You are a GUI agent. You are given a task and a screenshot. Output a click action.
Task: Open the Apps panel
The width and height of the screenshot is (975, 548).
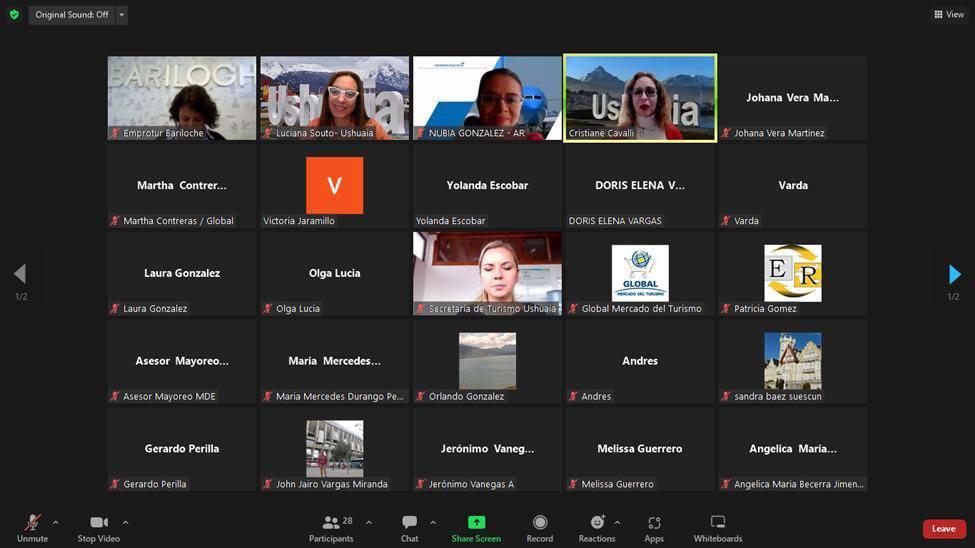coord(654,528)
